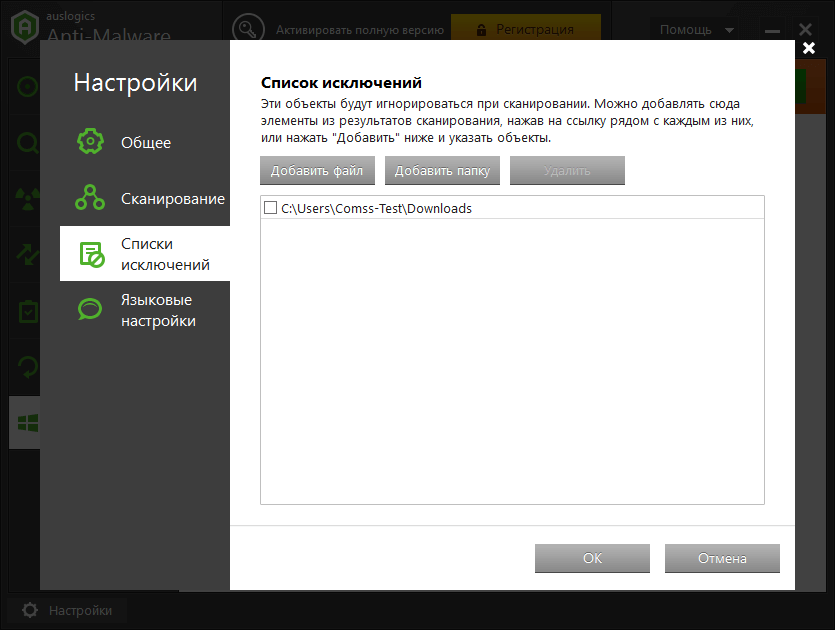
Task: Click Активировать полную версию link
Action: click(x=359, y=30)
